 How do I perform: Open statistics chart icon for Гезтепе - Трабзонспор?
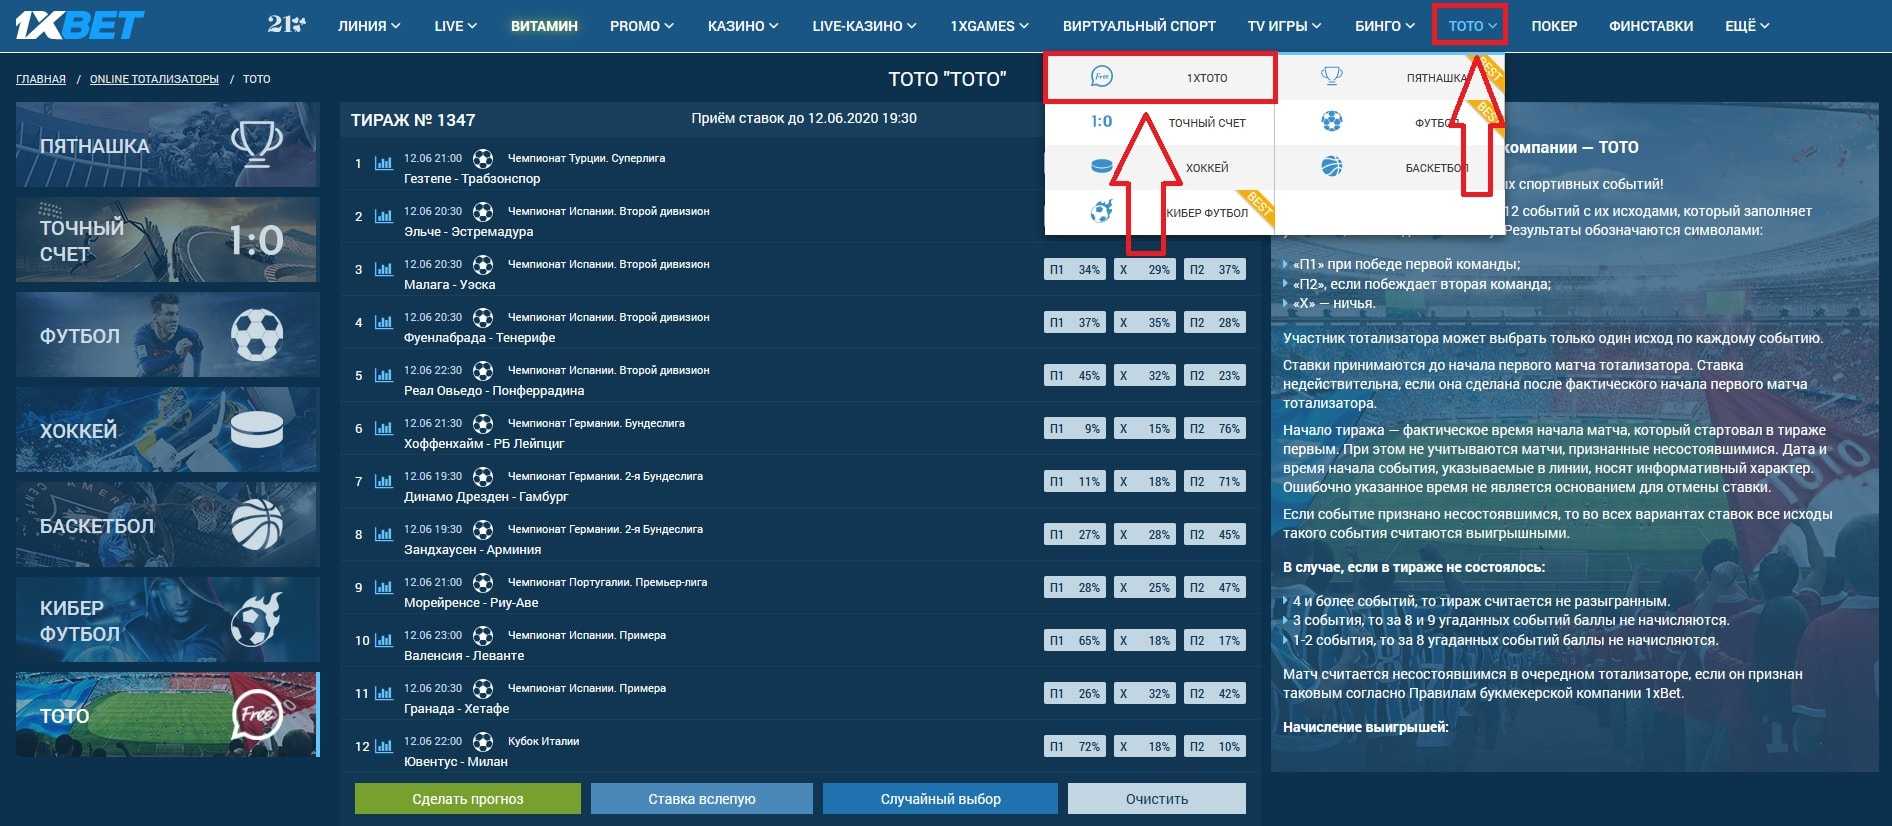(x=383, y=163)
